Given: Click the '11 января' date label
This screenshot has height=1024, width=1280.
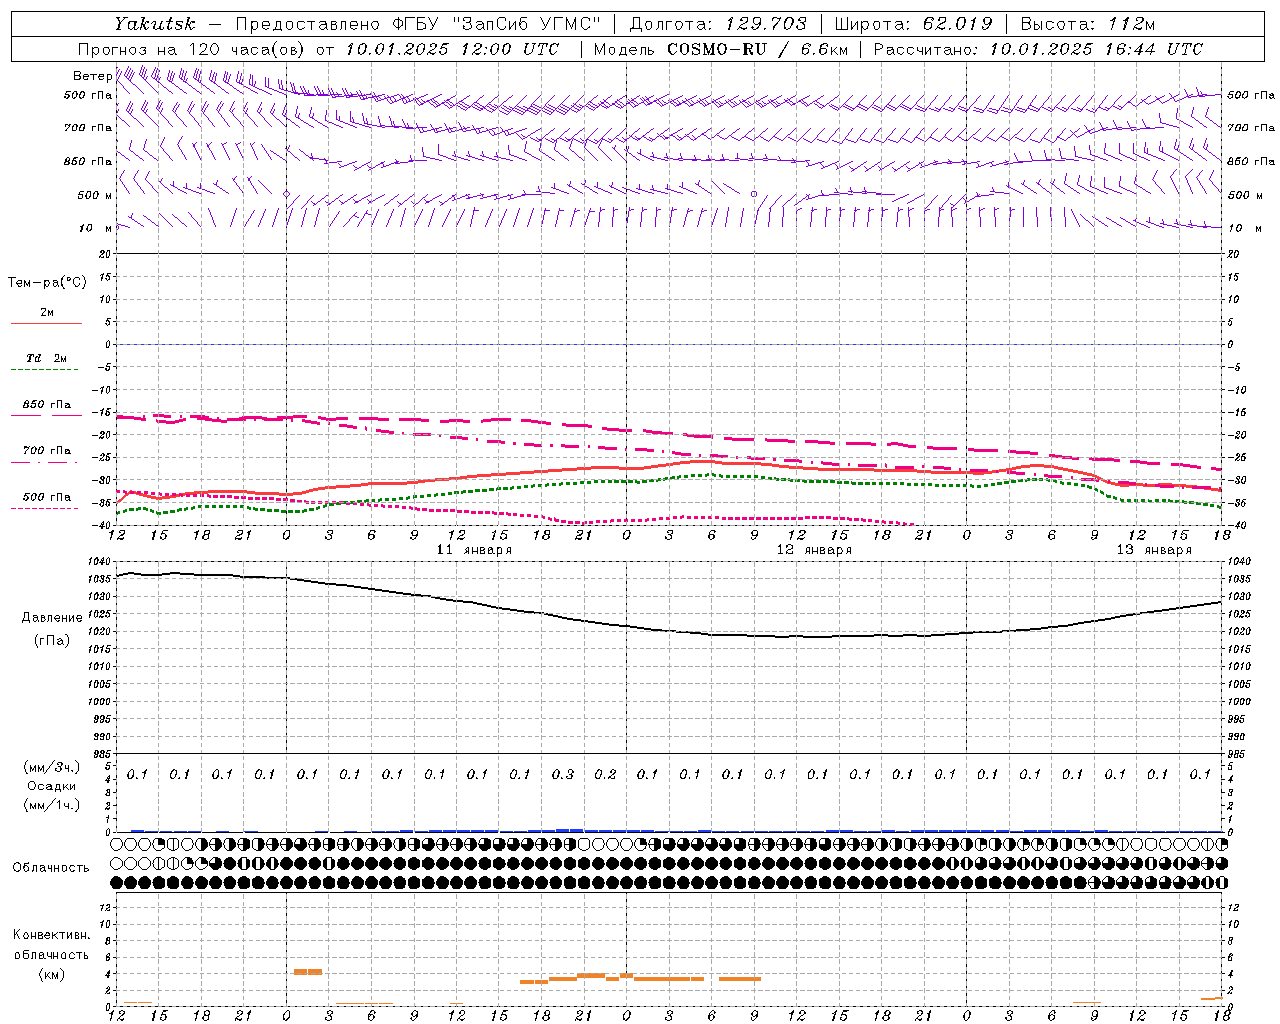Looking at the screenshot, I should coord(474,550).
